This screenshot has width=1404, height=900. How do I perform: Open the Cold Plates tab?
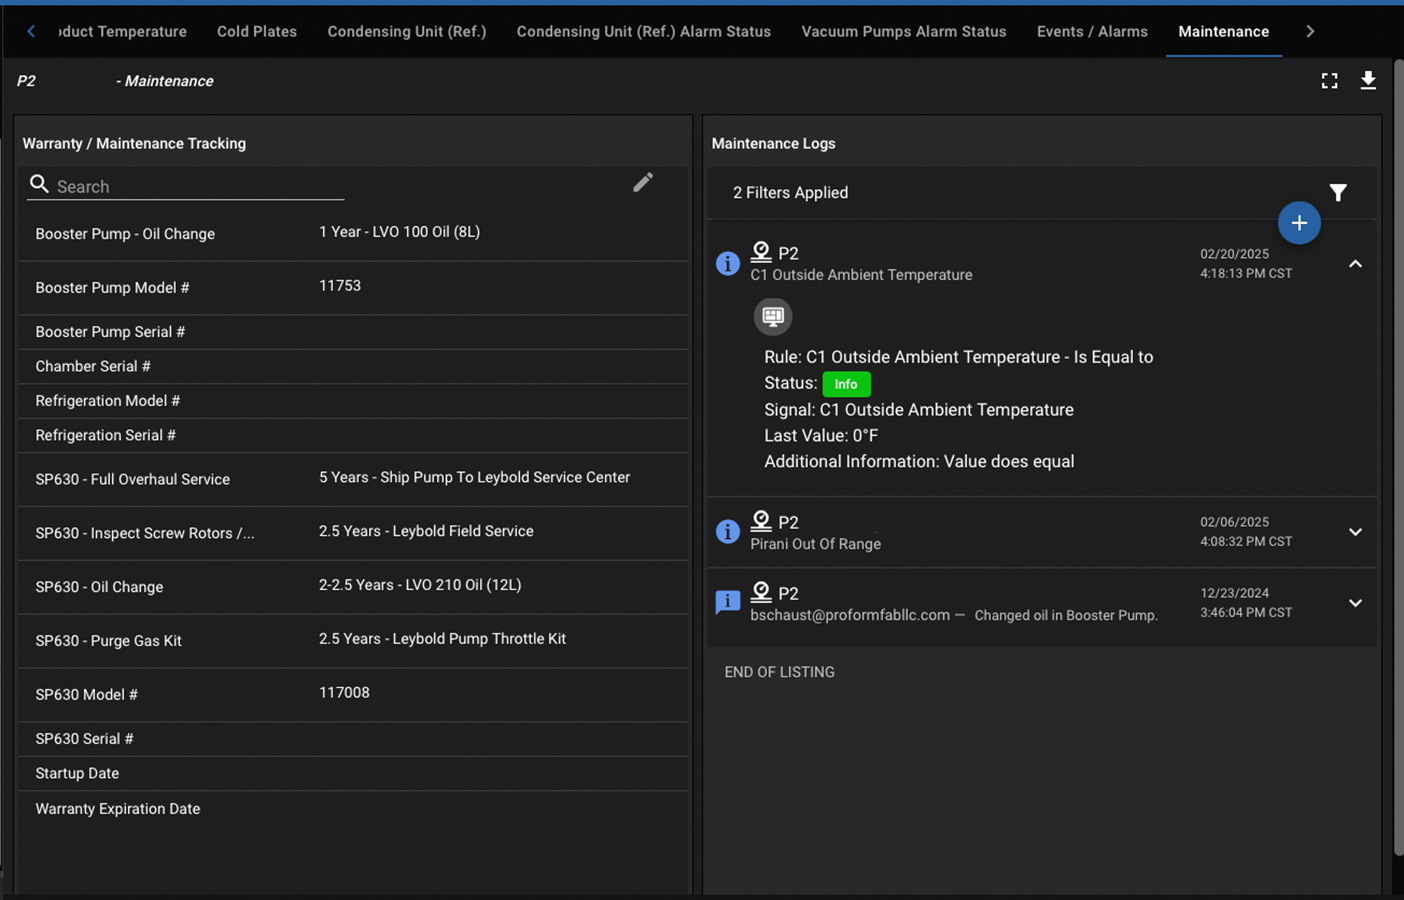[x=256, y=31]
